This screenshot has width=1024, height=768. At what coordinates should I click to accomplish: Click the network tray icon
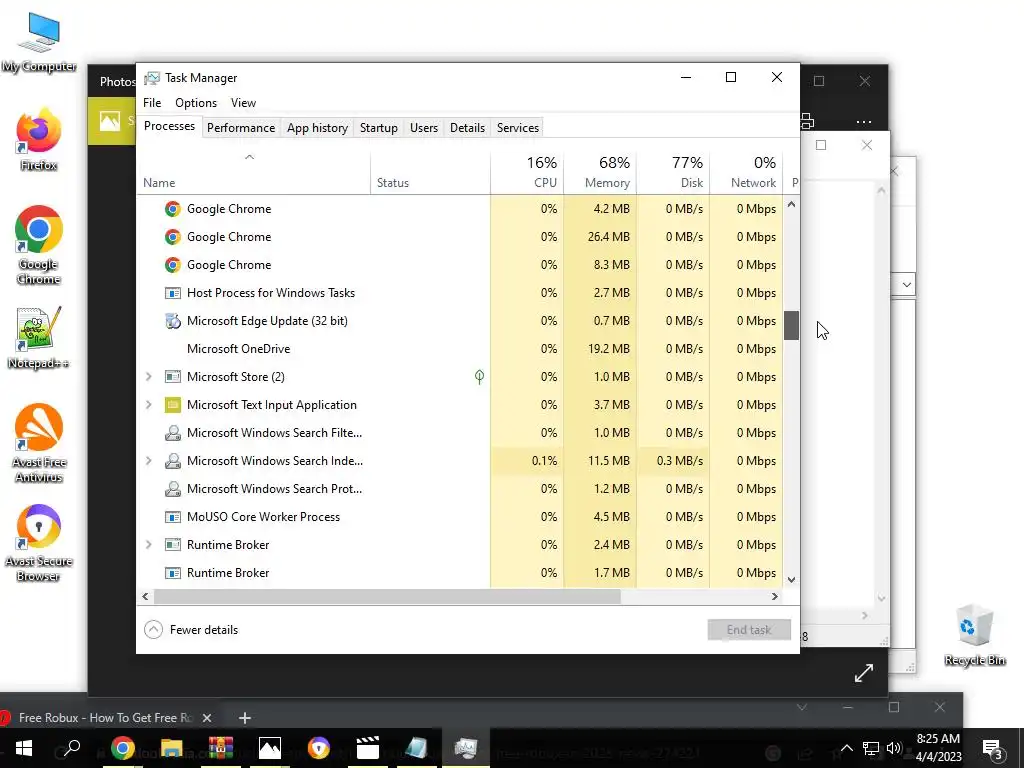[871, 748]
